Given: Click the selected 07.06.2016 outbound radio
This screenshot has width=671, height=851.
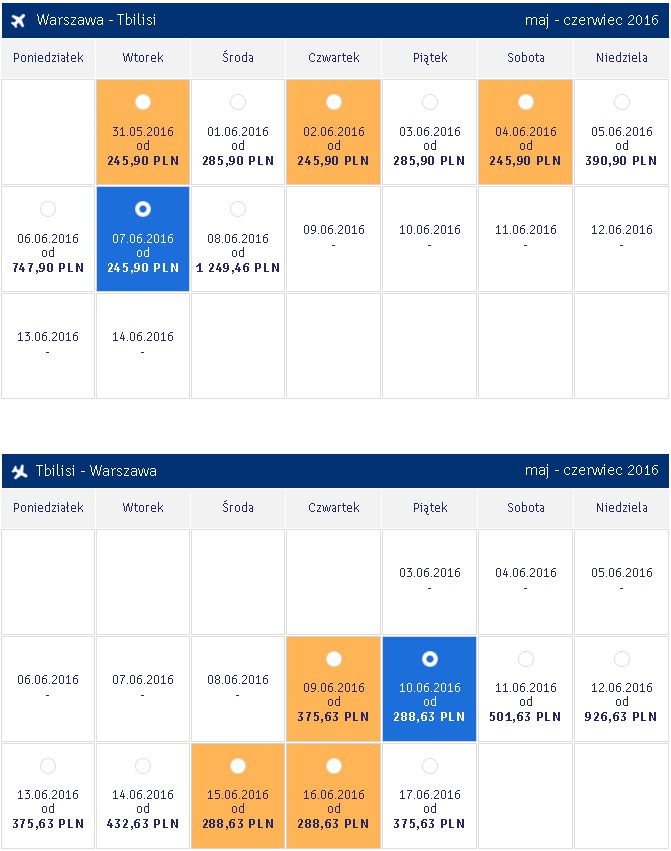Looking at the screenshot, I should coord(143,209).
